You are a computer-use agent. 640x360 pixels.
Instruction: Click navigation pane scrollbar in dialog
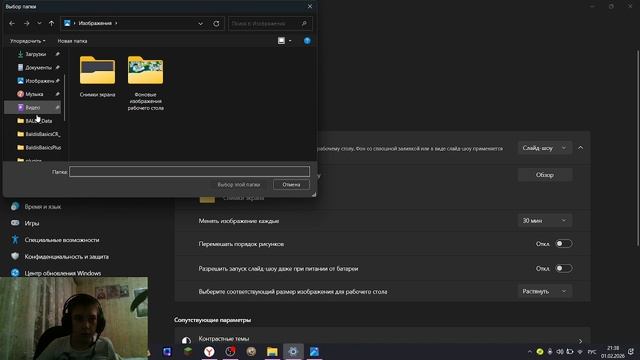pos(64,98)
